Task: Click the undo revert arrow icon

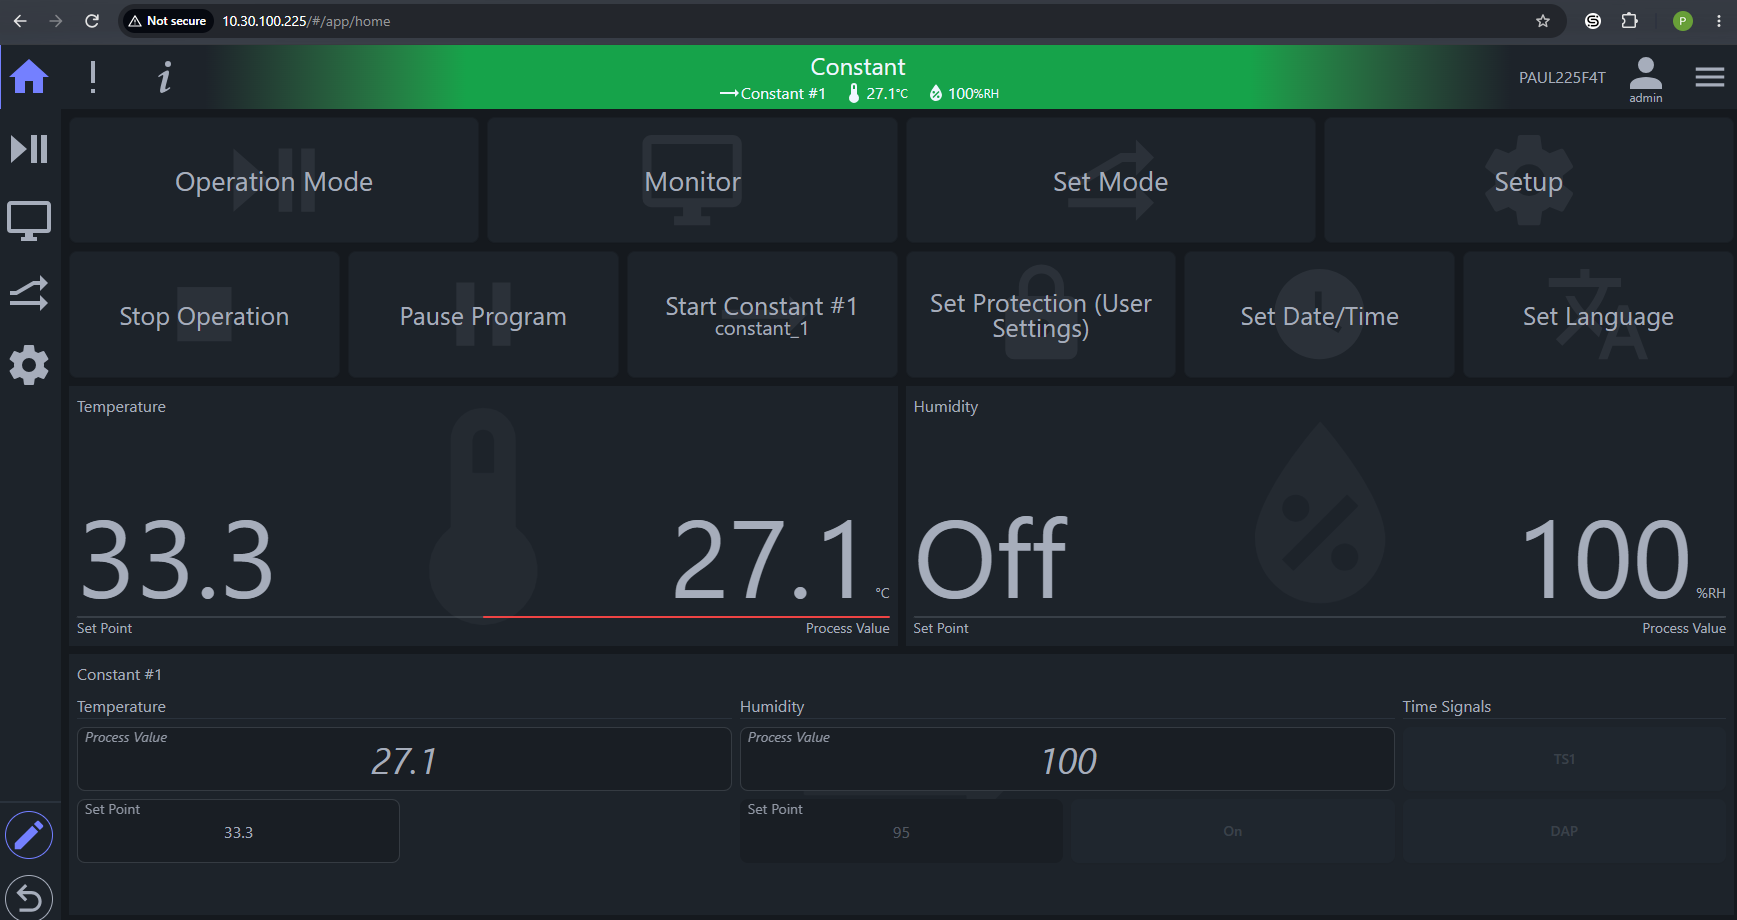Action: click(29, 897)
